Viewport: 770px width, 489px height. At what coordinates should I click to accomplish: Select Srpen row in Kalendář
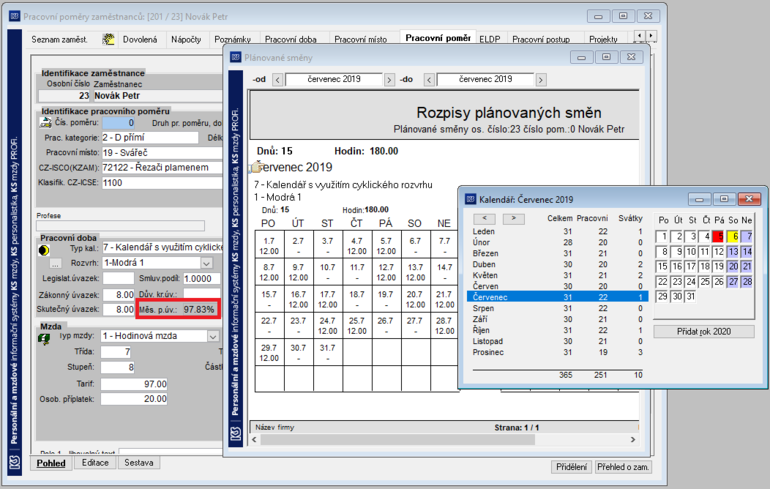[x=557, y=308]
